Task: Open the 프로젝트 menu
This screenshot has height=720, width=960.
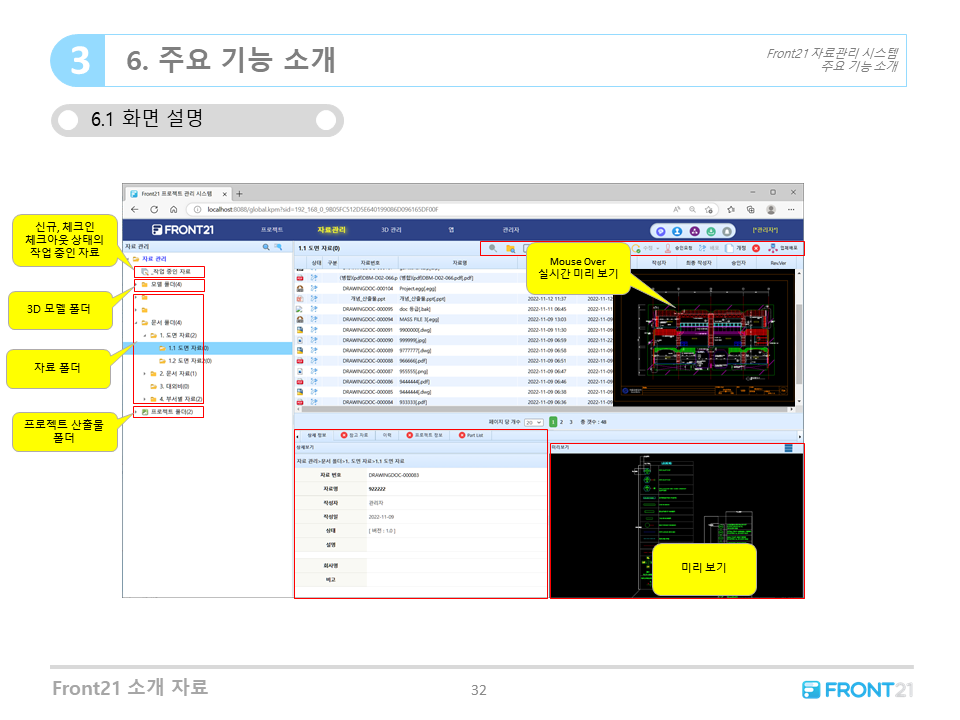Action: click(x=272, y=230)
